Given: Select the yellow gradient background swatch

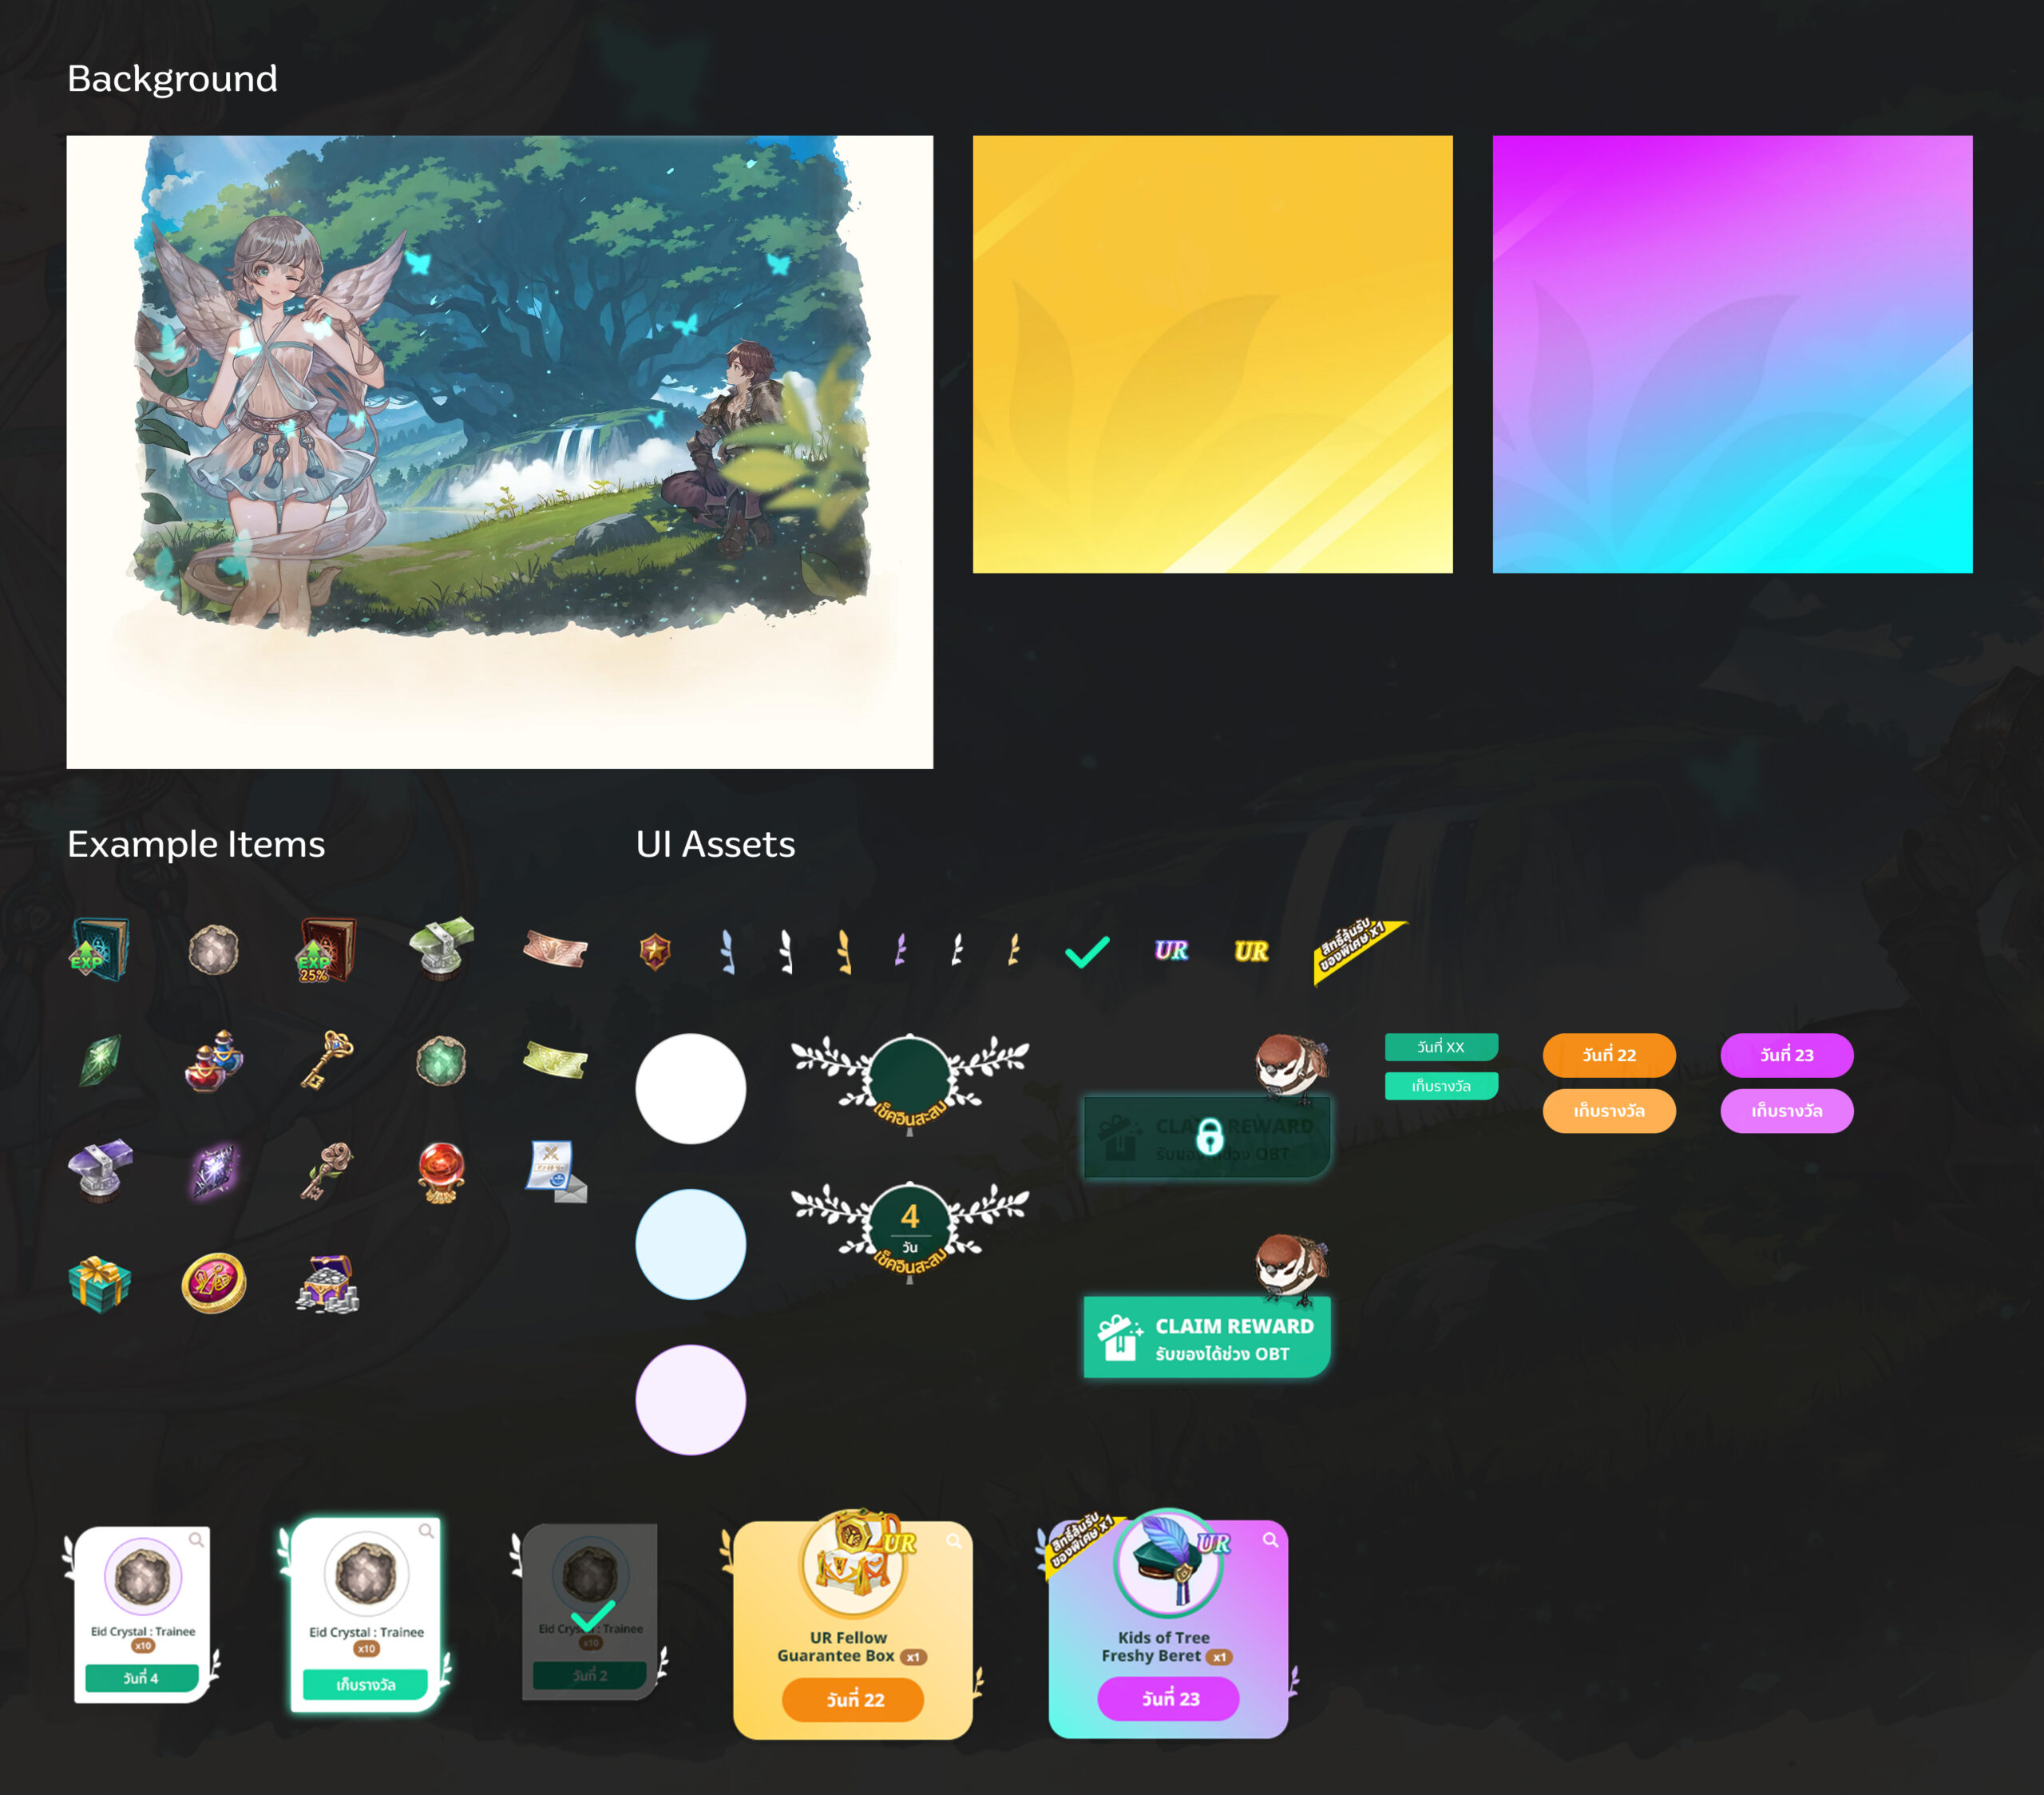Looking at the screenshot, I should tap(1212, 354).
